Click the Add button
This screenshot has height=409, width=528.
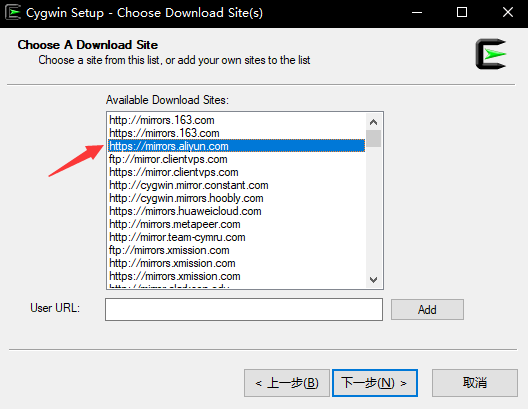[x=427, y=310]
